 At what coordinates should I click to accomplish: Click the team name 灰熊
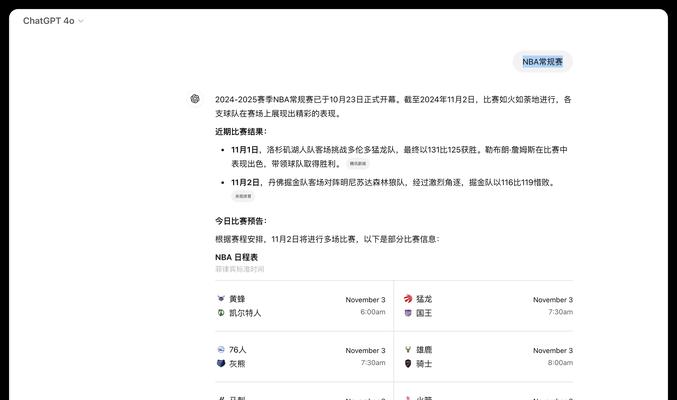point(237,364)
